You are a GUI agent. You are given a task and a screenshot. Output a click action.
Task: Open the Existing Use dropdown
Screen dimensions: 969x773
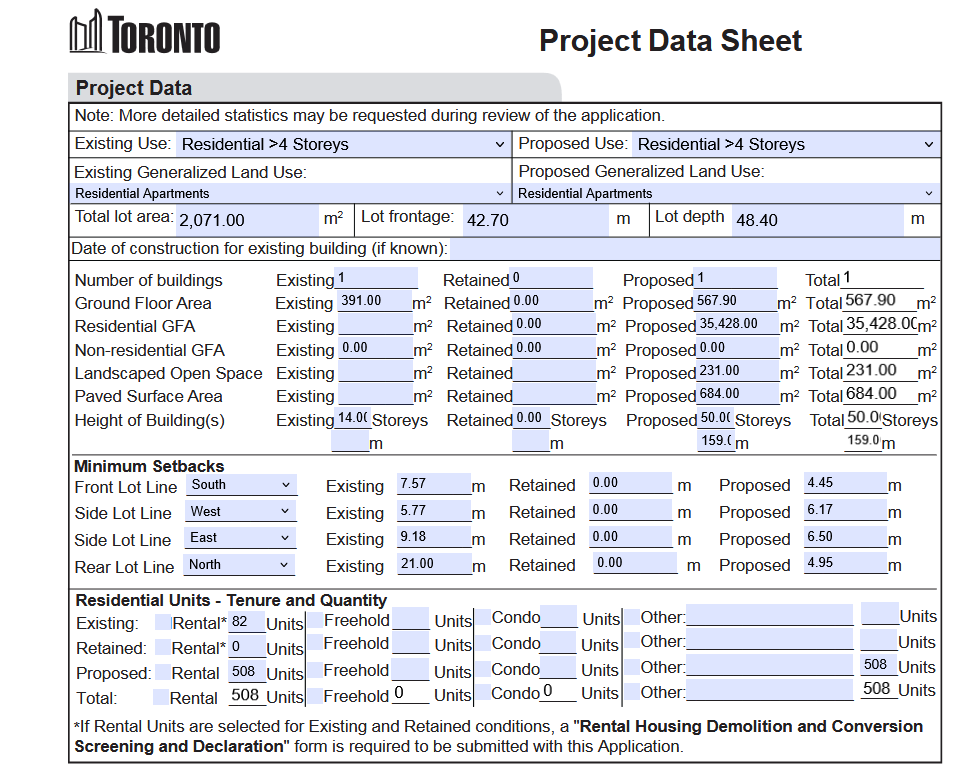(x=343, y=144)
